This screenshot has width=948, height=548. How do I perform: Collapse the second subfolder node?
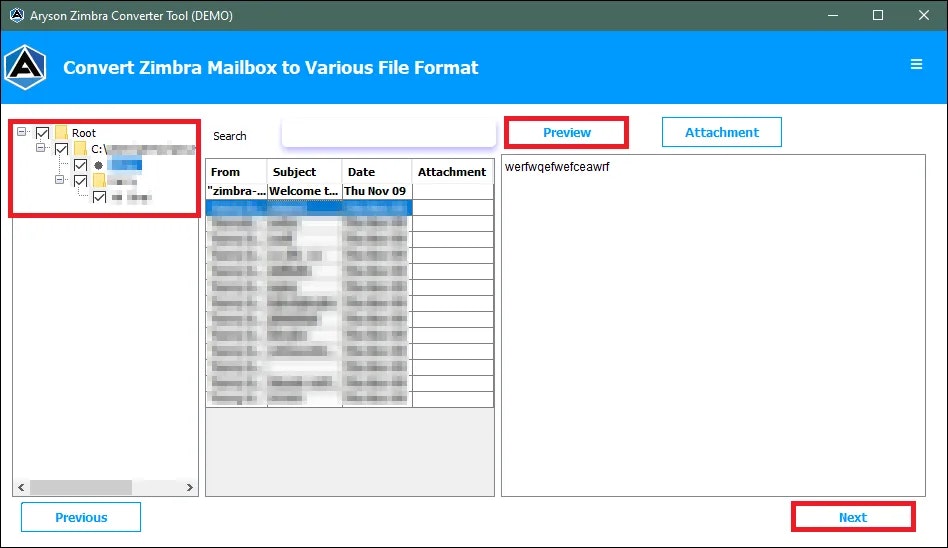[x=59, y=180]
